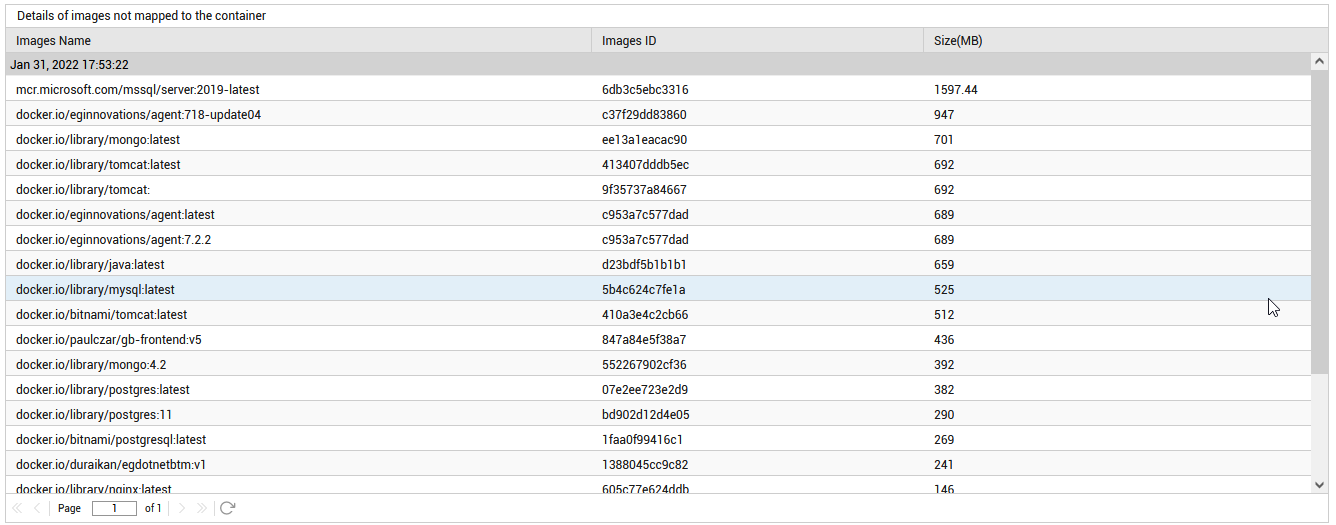
Task: Select the docker.io/eginnovations/agent:718-update04 row
Action: (659, 114)
